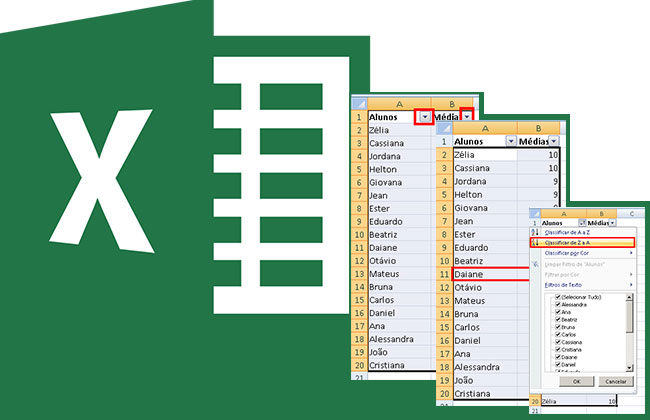Click the sort Z to A icon in filter menu
This screenshot has height=420, width=650.
535,243
